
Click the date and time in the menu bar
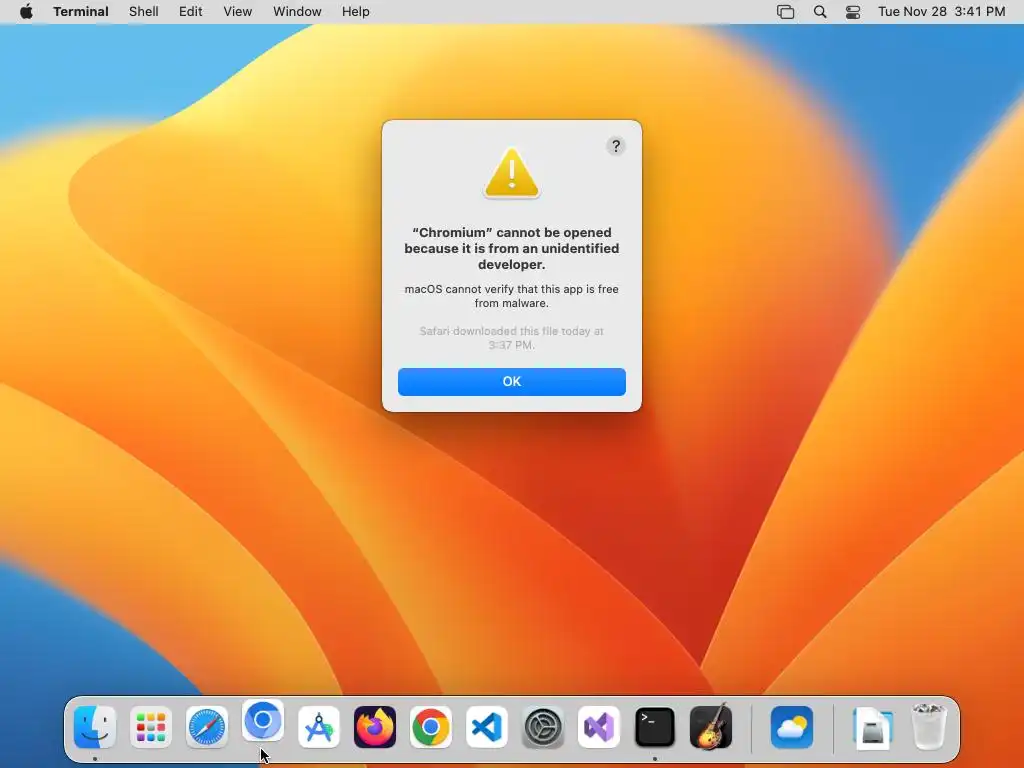point(942,12)
